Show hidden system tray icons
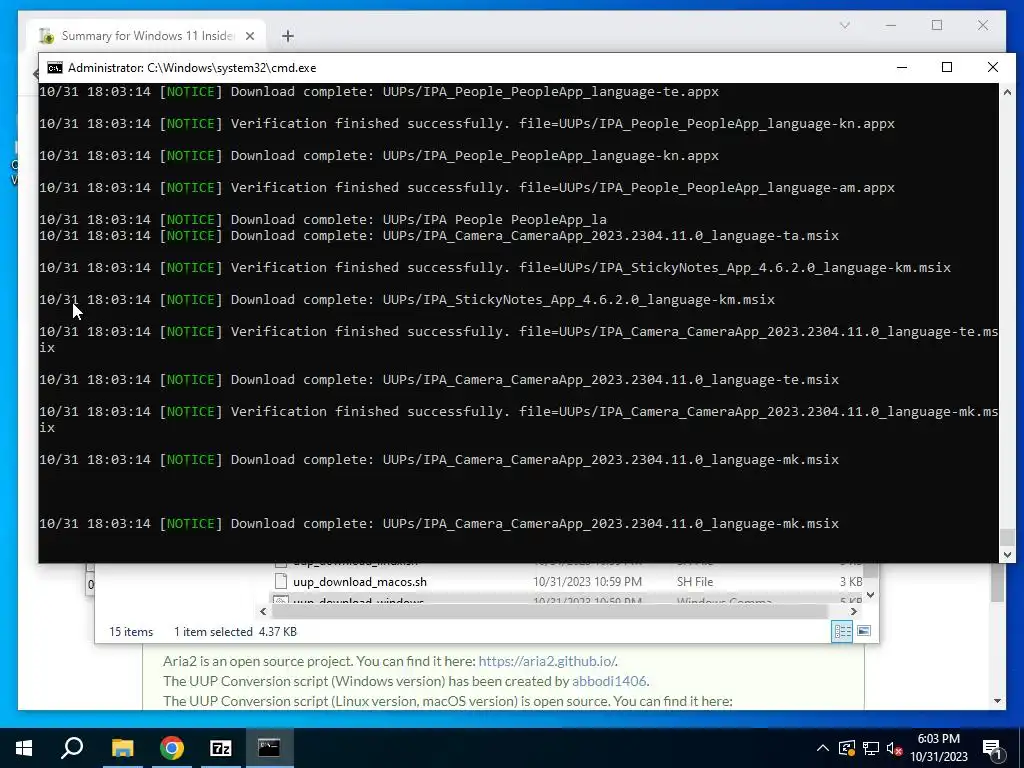This screenshot has height=768, width=1024. click(823, 748)
